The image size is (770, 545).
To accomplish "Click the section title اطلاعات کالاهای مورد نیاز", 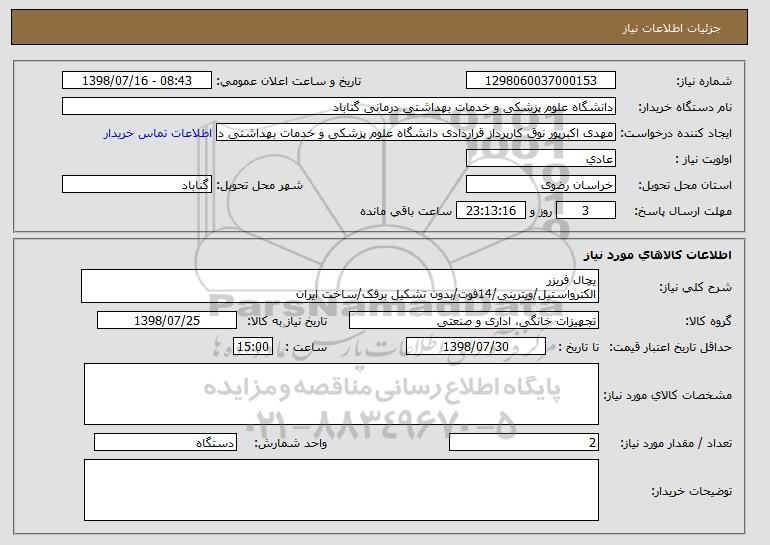I will (658, 255).
